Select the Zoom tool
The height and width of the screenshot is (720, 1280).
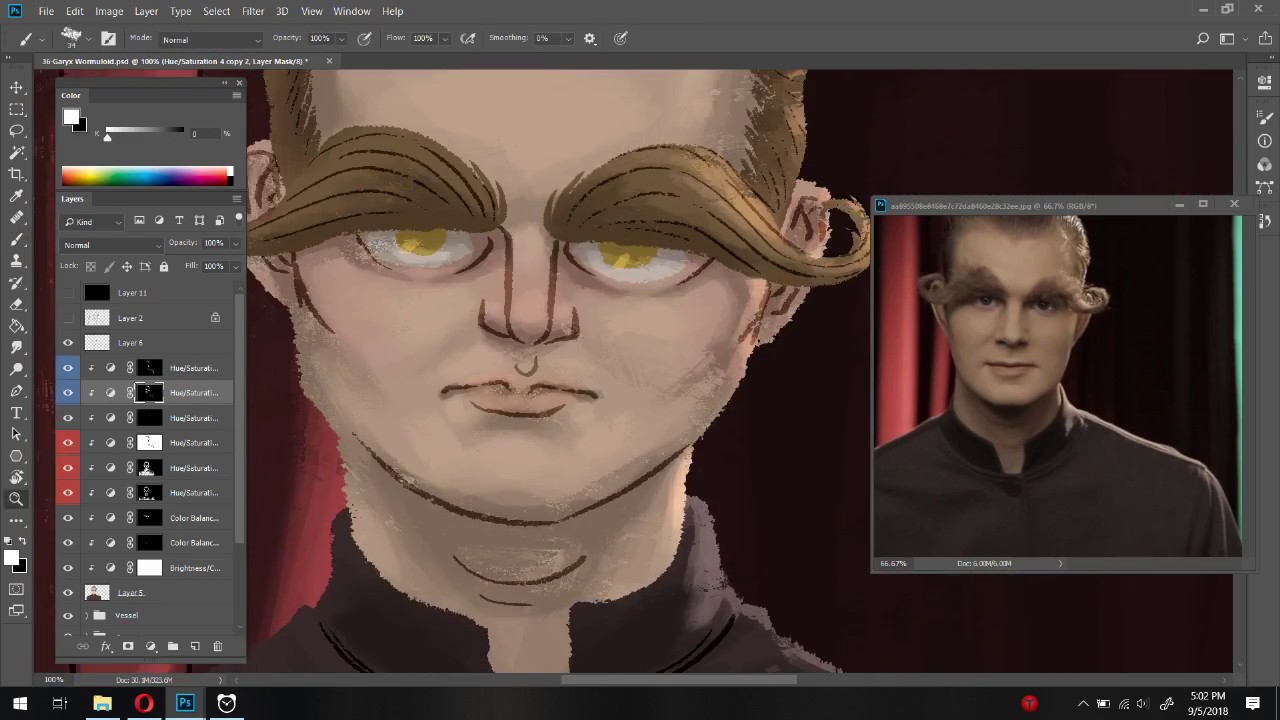(17, 499)
